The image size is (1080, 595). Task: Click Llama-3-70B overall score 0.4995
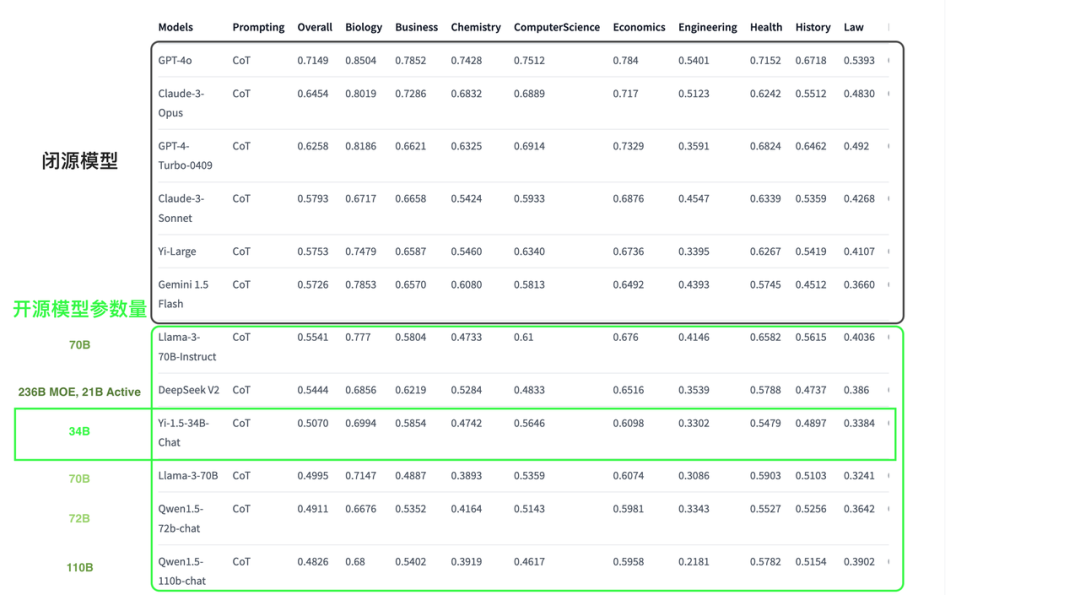click(x=312, y=476)
